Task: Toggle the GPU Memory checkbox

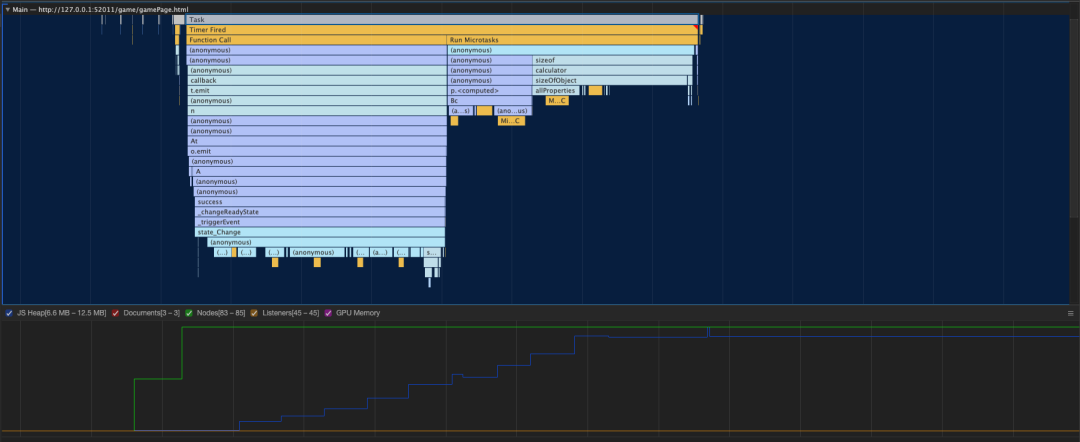Action: (327, 313)
